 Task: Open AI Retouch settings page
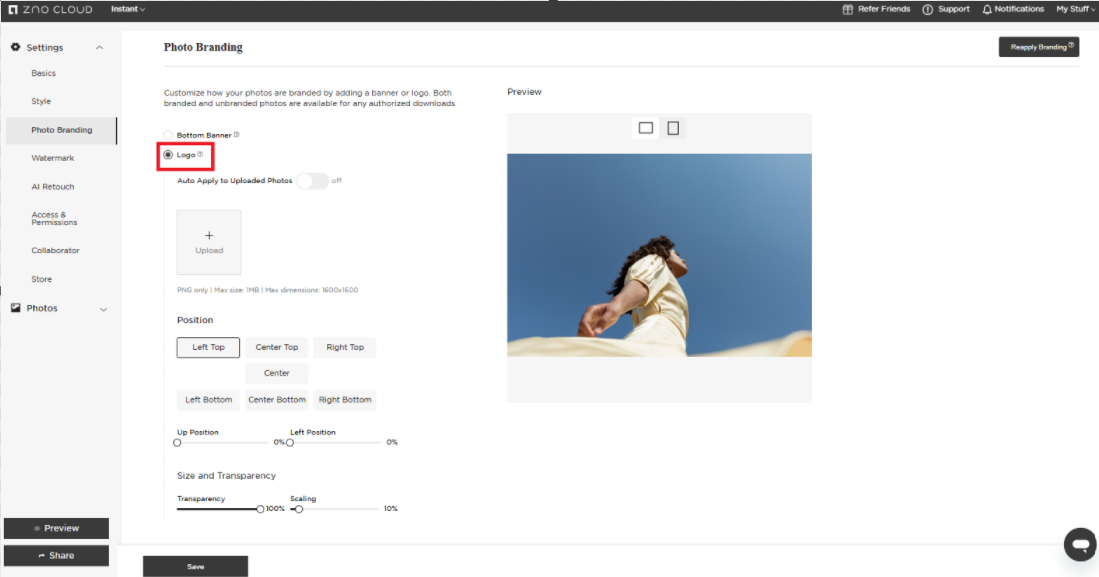(52, 187)
